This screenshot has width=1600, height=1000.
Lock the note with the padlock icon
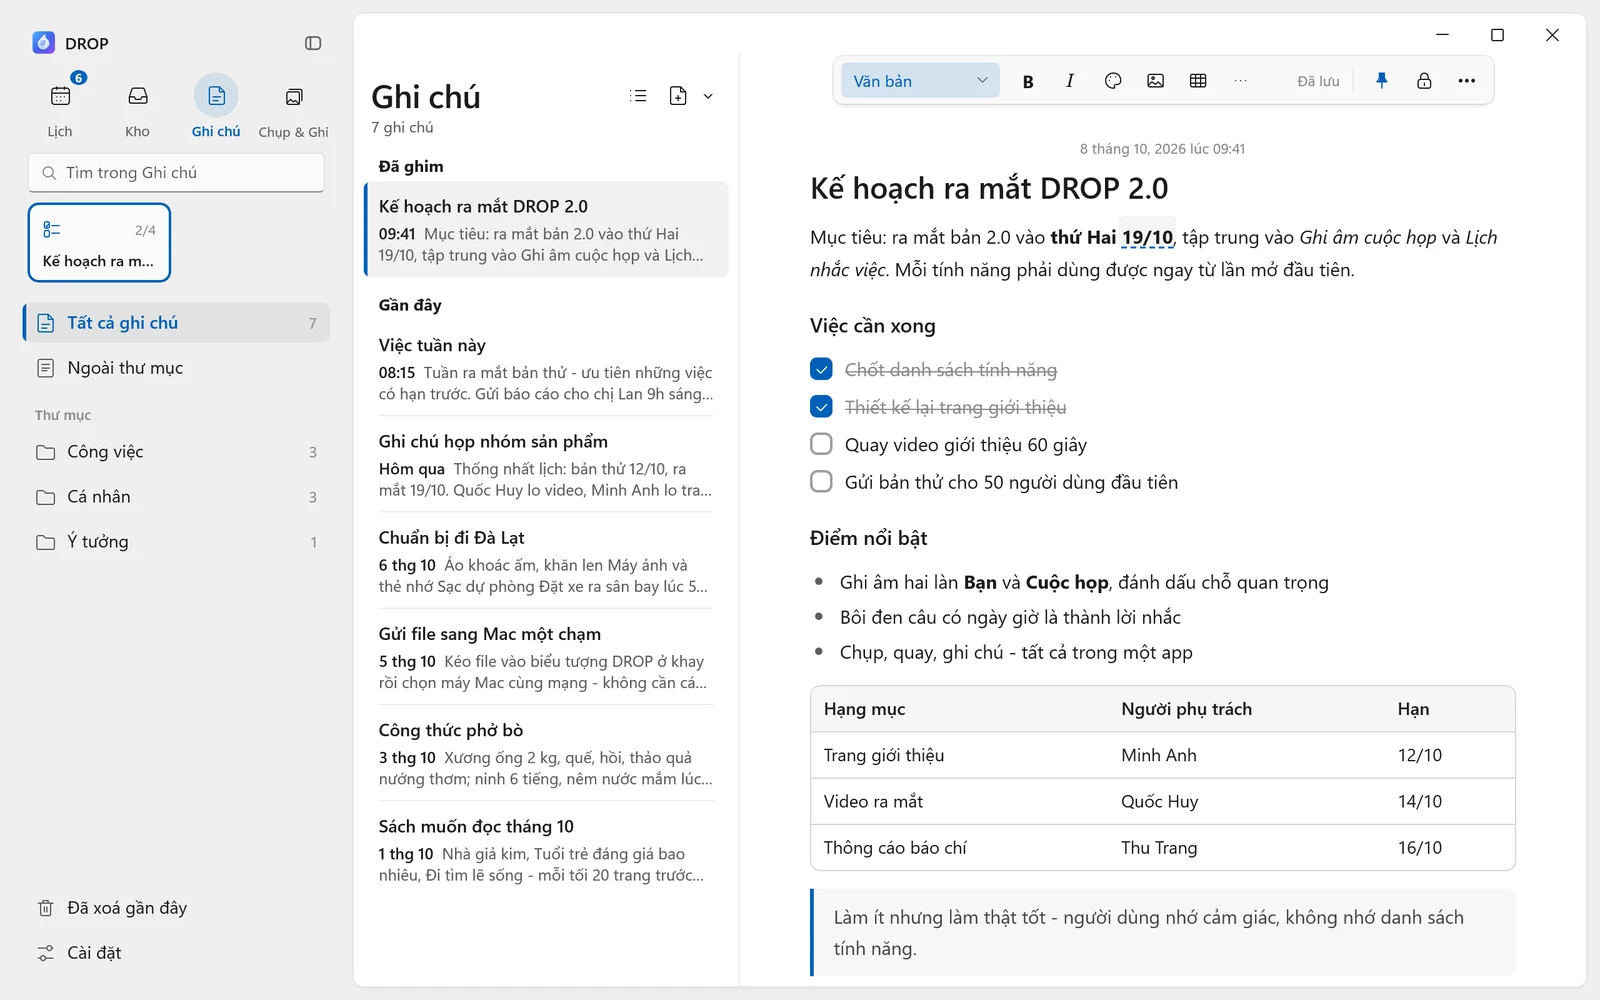pyautogui.click(x=1424, y=81)
